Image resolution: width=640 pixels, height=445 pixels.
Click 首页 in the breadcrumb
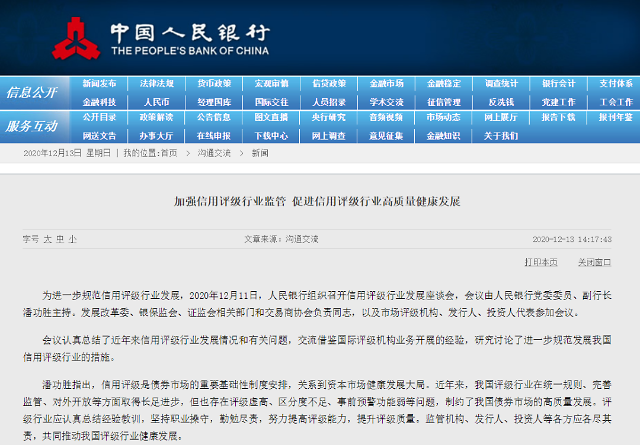click(x=169, y=154)
